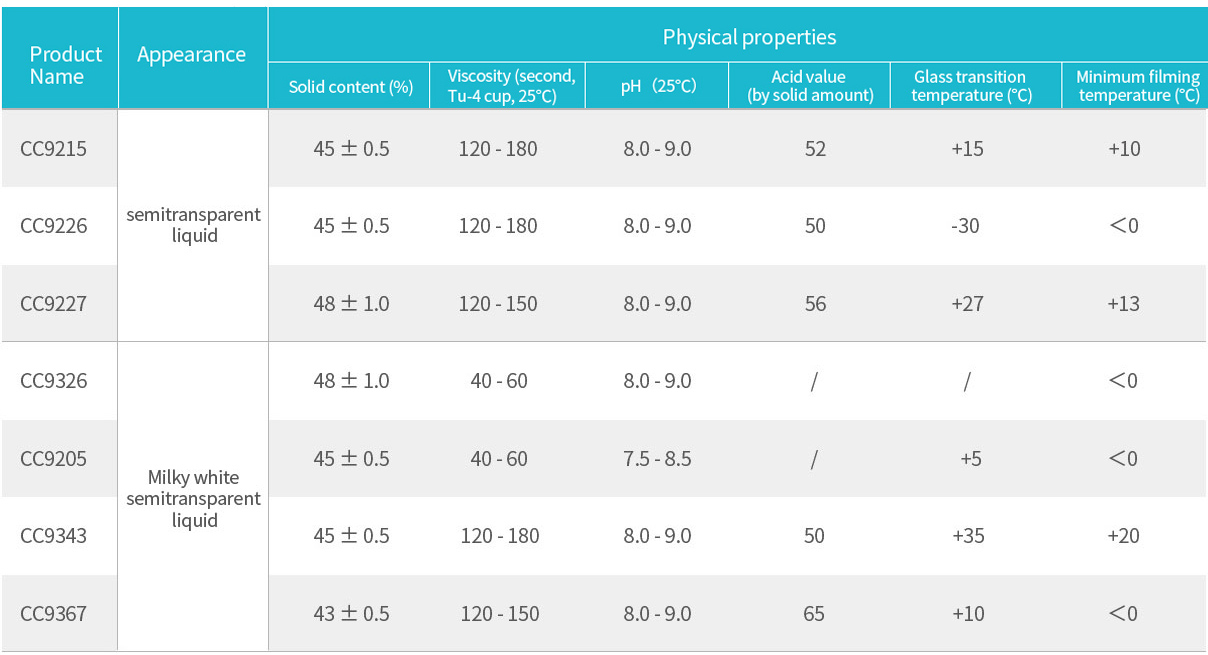The width and height of the screenshot is (1208, 655).
Task: Click the Product Name column header
Action: 66,65
